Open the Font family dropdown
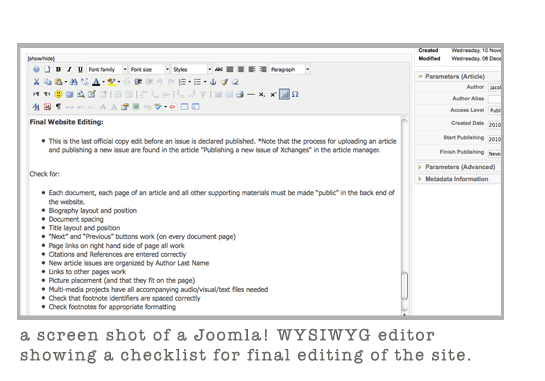 (x=107, y=70)
